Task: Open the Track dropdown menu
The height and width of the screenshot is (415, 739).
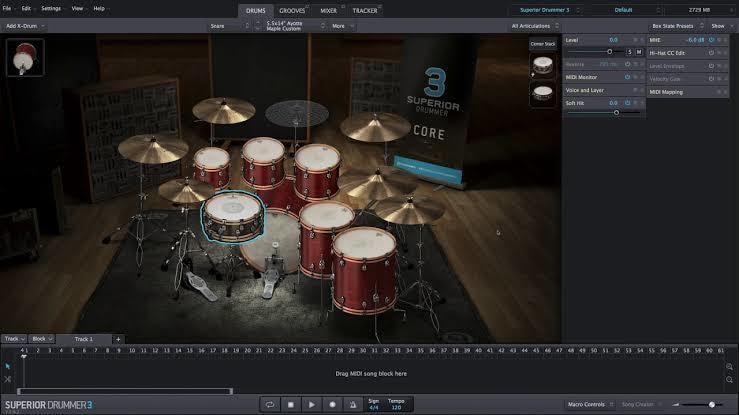Action: pyautogui.click(x=14, y=339)
